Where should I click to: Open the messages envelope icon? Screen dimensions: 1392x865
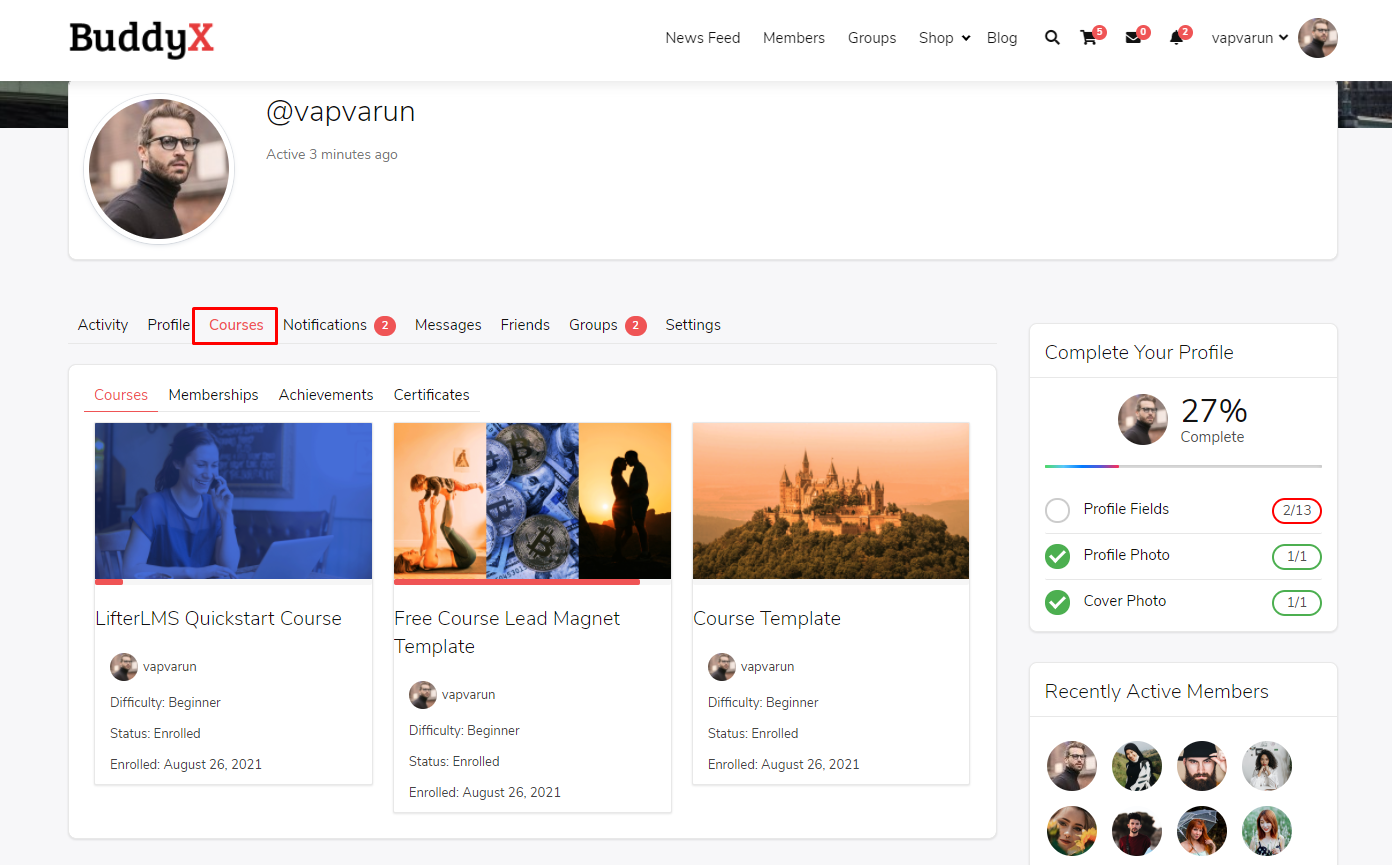pos(1133,38)
